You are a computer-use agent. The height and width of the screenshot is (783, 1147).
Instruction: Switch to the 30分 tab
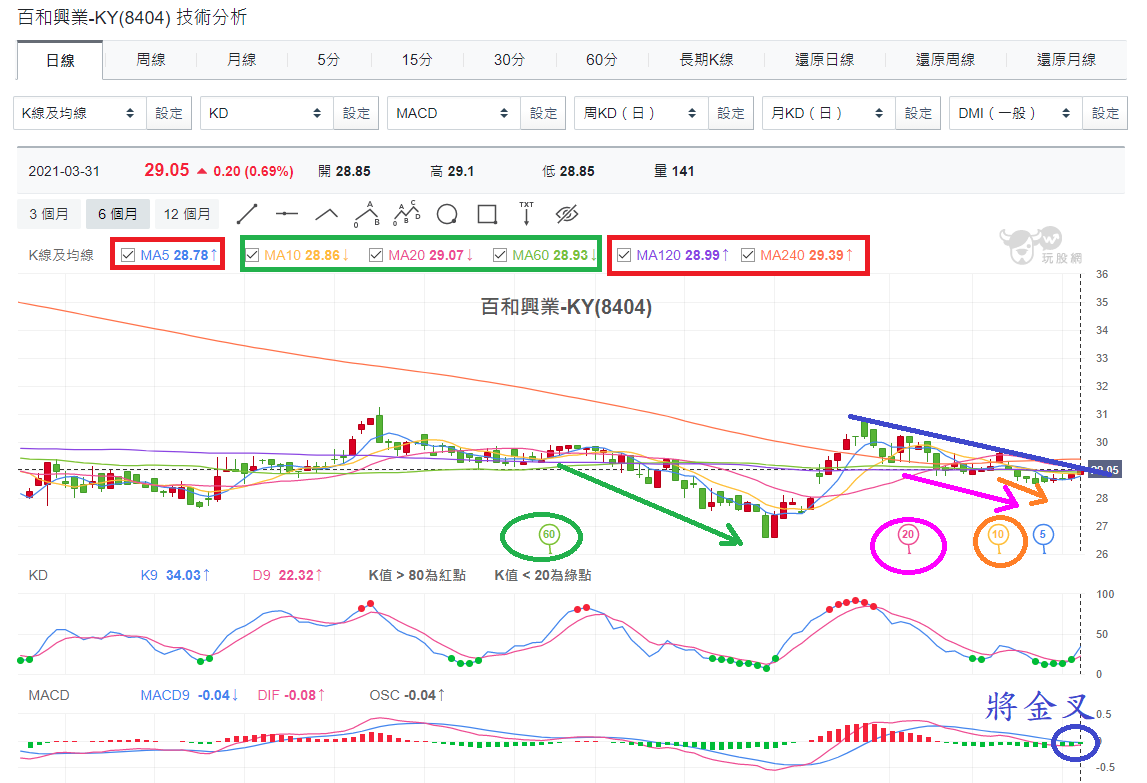[x=509, y=60]
